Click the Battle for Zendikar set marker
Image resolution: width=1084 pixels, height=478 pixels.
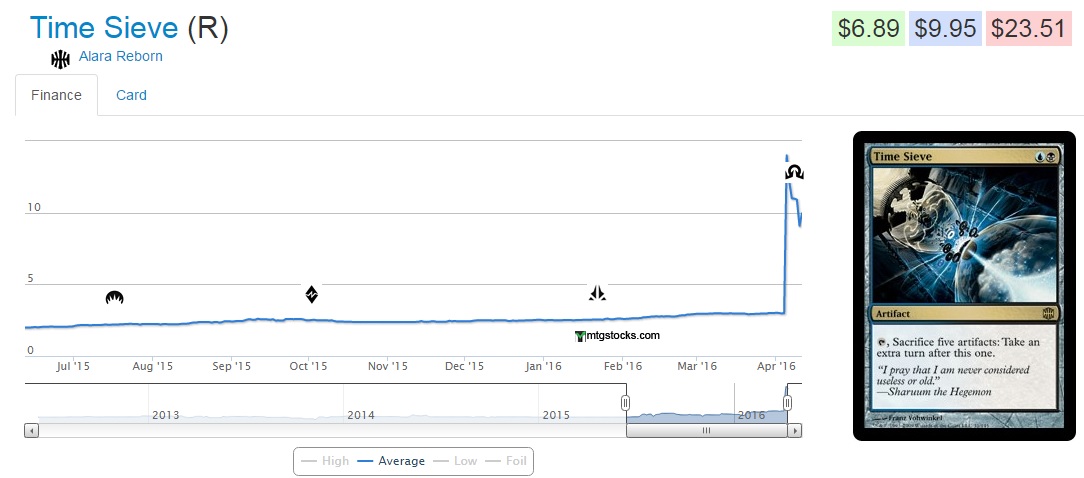pos(312,294)
